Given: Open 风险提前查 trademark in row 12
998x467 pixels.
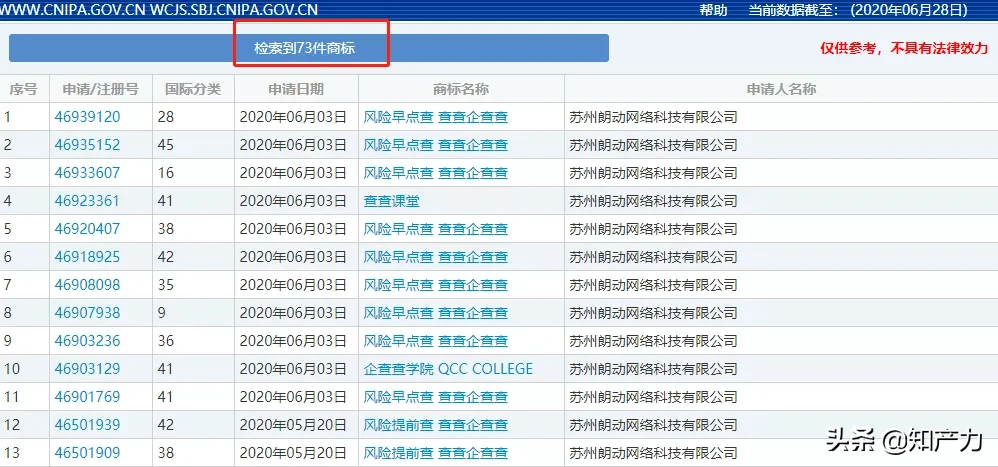Looking at the screenshot, I should click(435, 425).
